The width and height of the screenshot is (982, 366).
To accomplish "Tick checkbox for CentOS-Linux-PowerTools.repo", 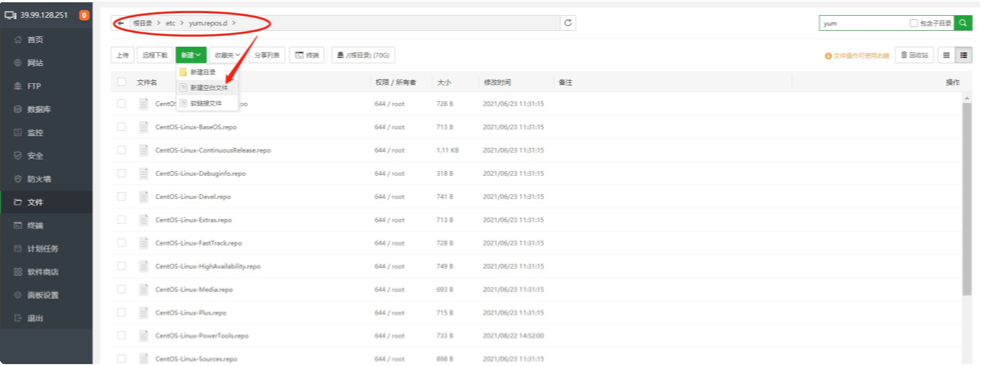I will [121, 335].
